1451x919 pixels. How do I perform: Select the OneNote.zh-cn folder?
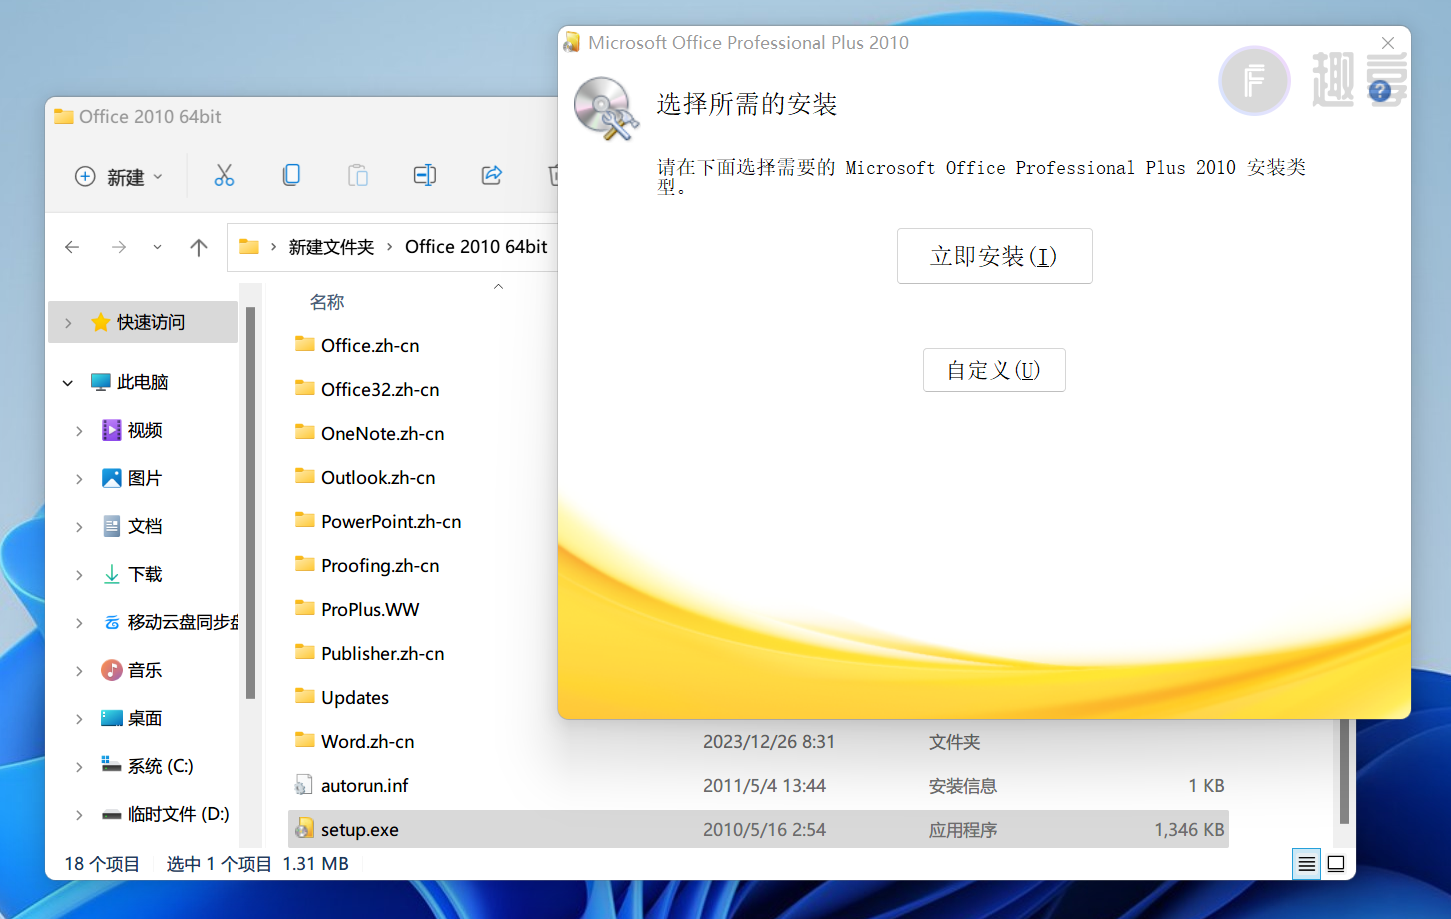383,433
